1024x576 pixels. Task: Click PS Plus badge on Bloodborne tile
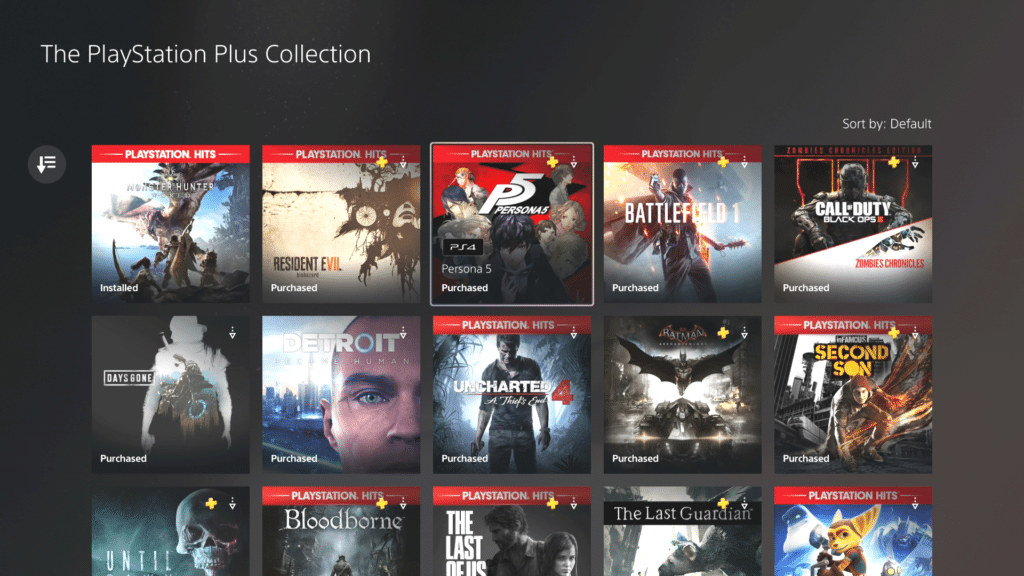(x=382, y=504)
